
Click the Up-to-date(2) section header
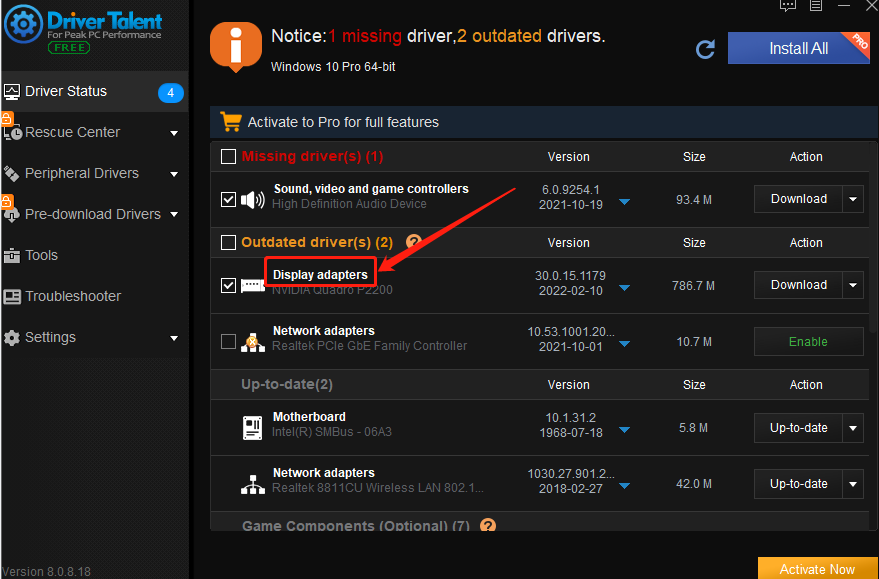pyautogui.click(x=287, y=385)
